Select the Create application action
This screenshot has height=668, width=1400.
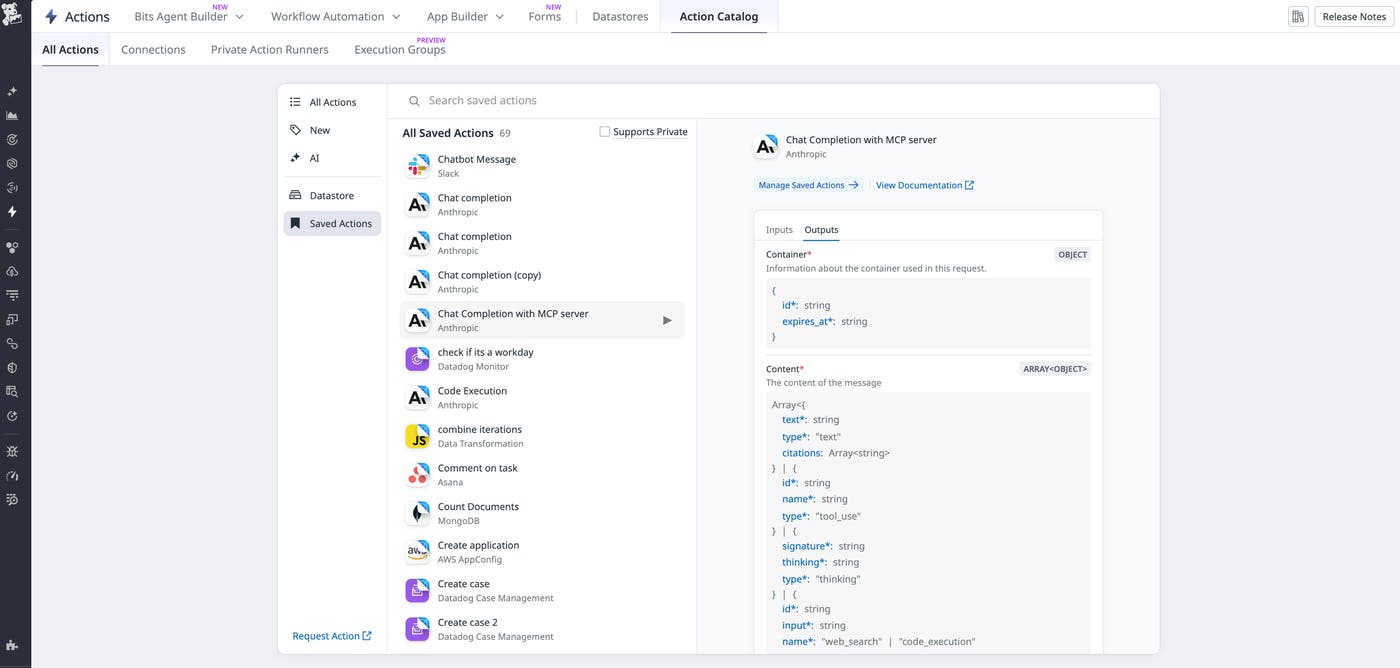point(542,552)
